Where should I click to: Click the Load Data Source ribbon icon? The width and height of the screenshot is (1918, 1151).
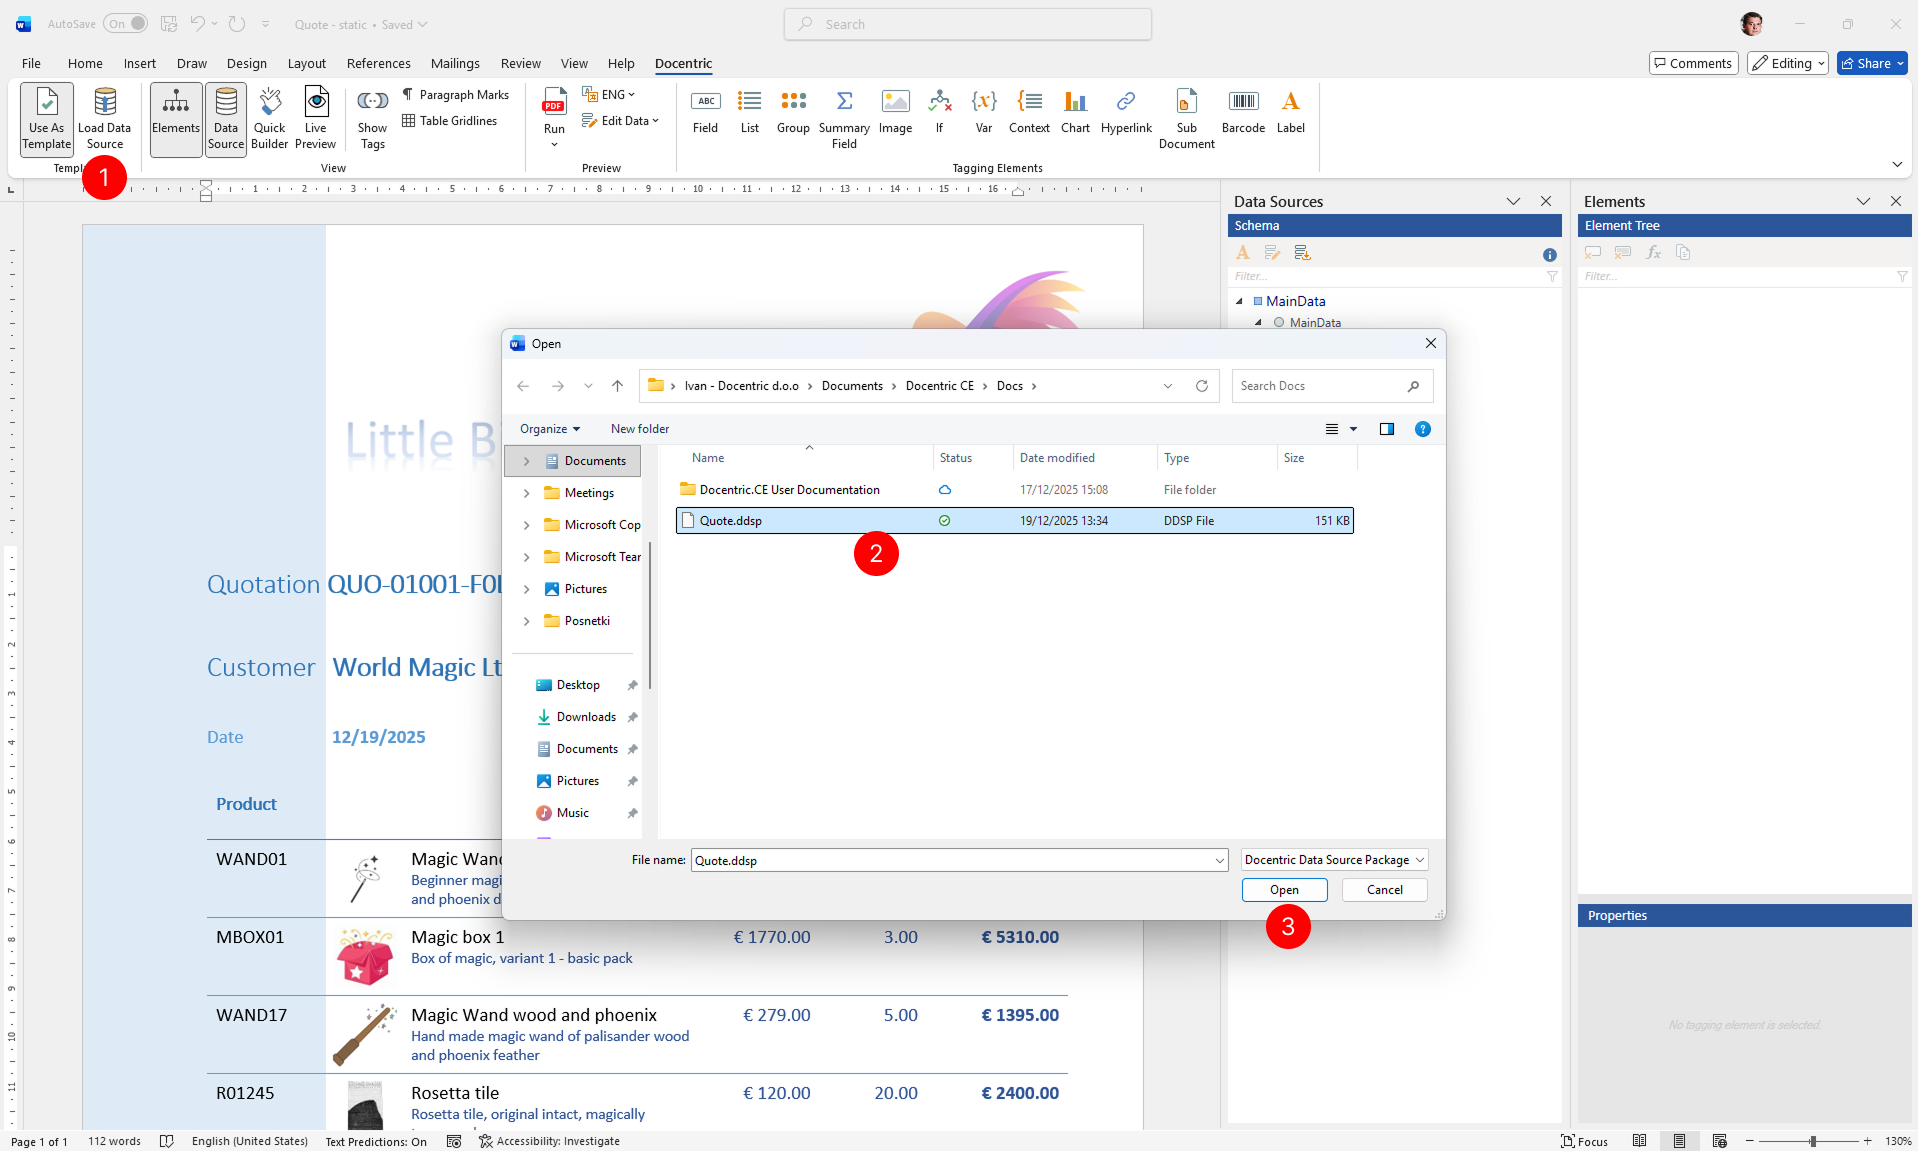point(104,119)
